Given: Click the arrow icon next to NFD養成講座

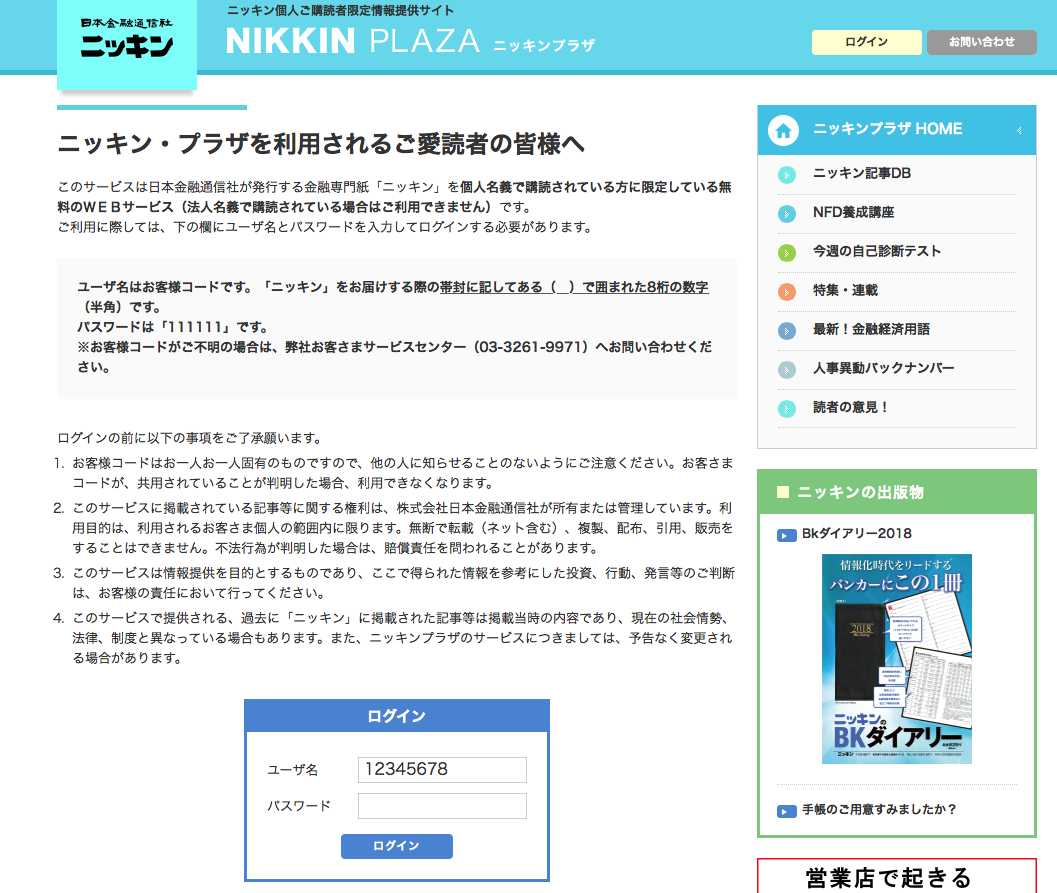Looking at the screenshot, I should click(787, 214).
